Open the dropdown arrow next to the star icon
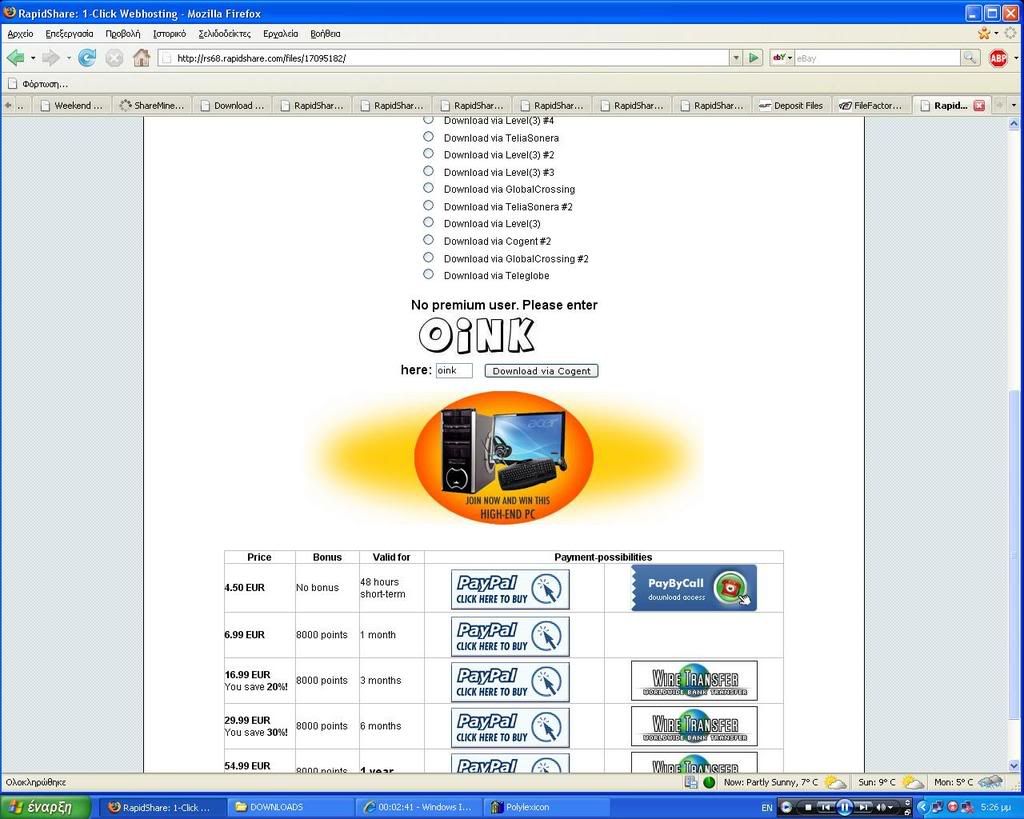The height and width of the screenshot is (819, 1024). pos(997,33)
